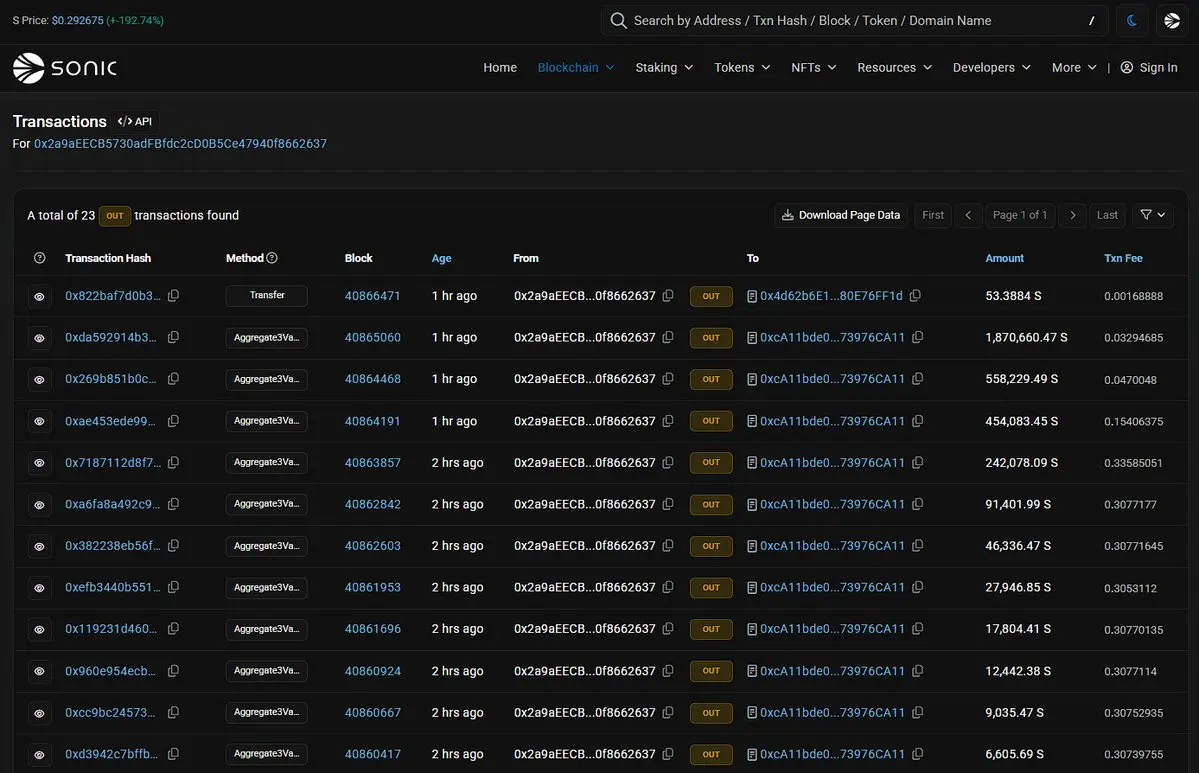Copy hash 0xd3942c7bffb
Image resolution: width=1199 pixels, height=773 pixels.
[174, 754]
